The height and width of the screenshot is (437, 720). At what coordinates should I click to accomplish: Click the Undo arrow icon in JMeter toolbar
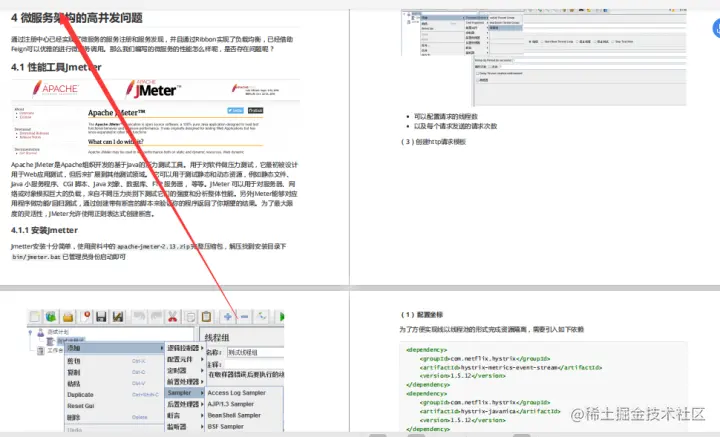(139, 316)
